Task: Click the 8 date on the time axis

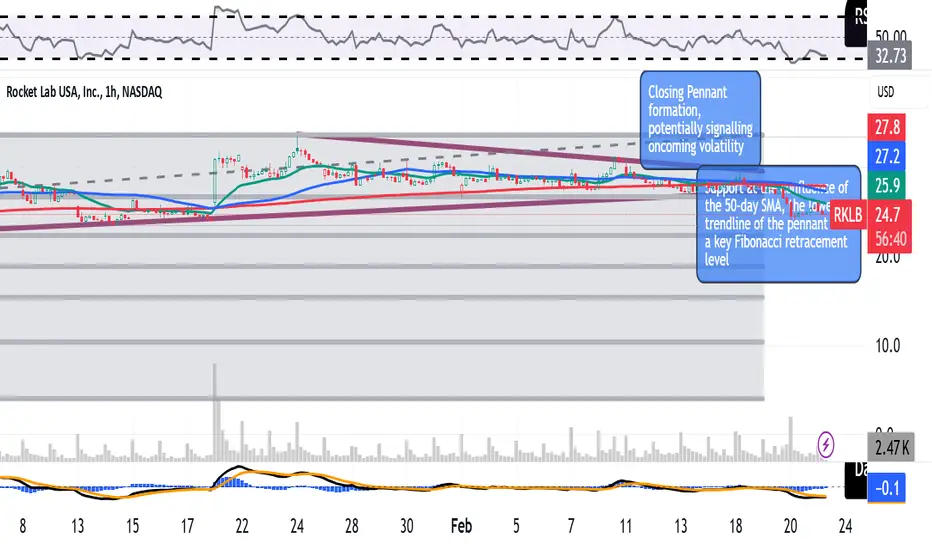Action: pyautogui.click(x=23, y=526)
